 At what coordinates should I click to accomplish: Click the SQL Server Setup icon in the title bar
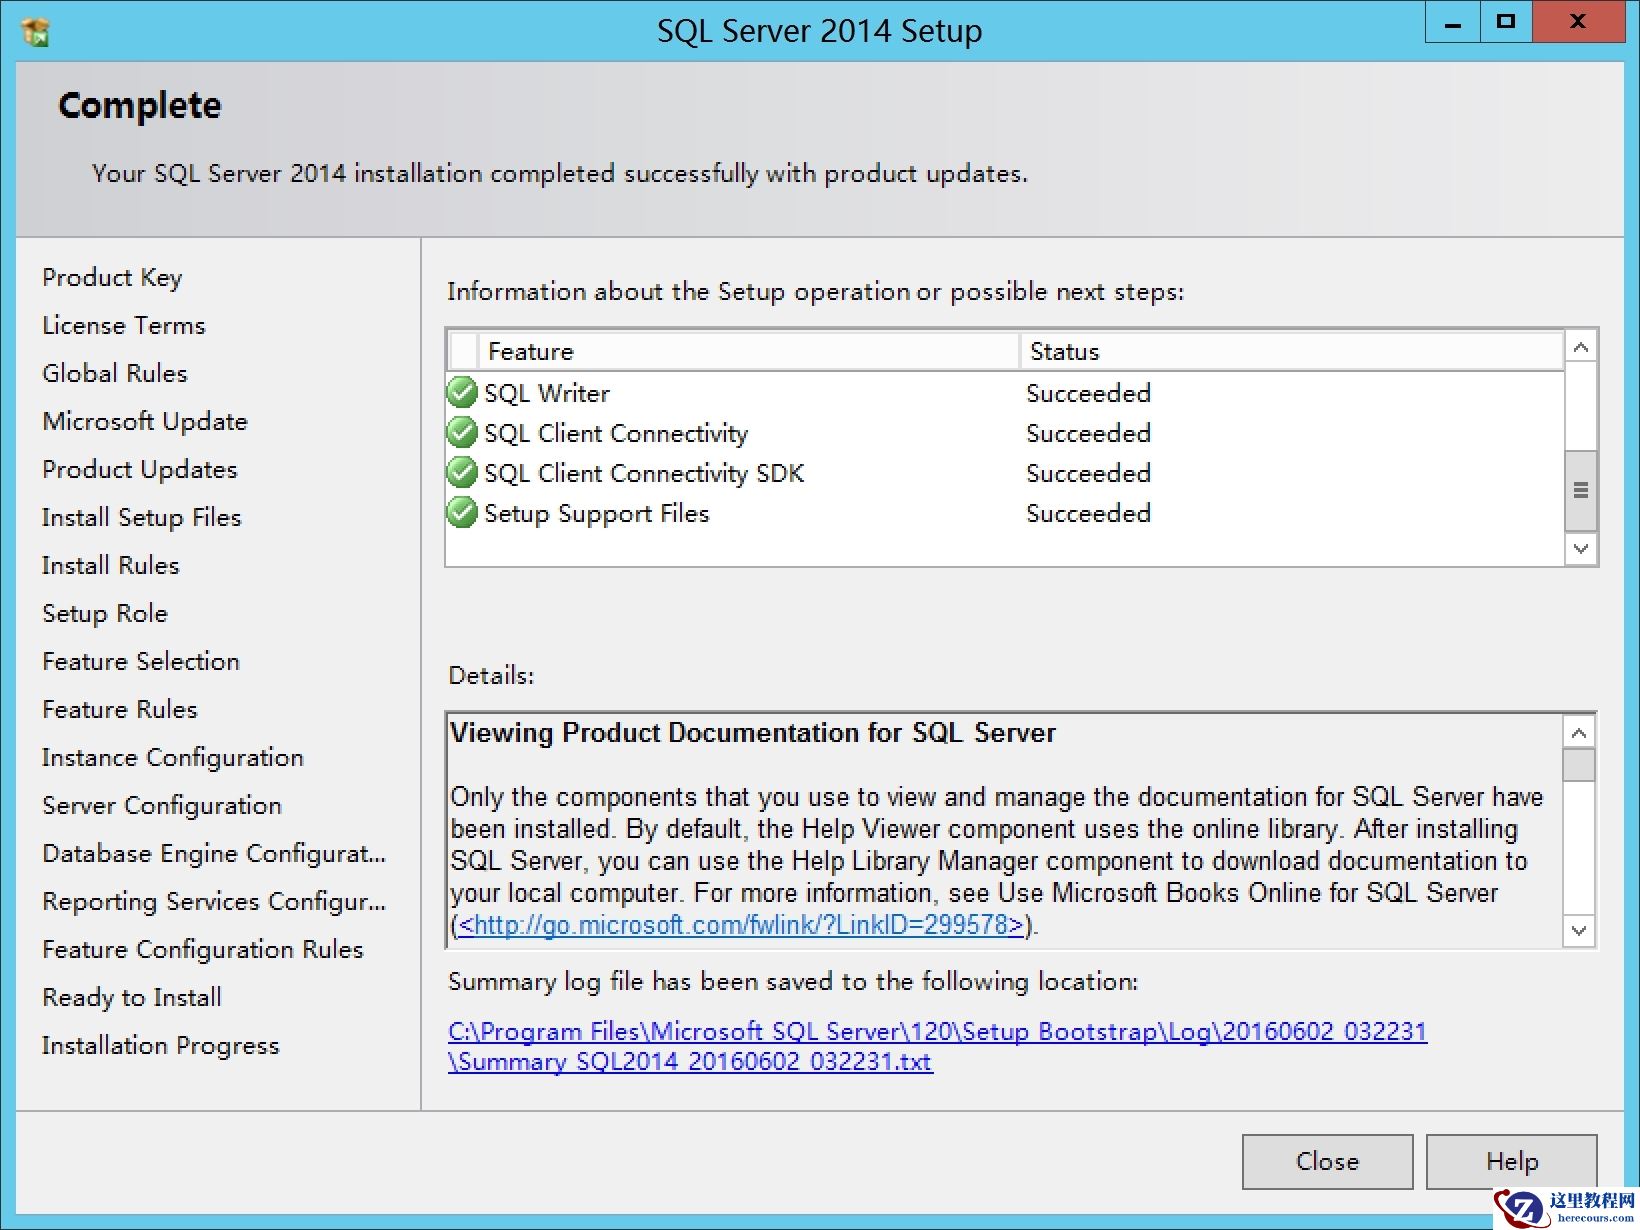point(34,31)
